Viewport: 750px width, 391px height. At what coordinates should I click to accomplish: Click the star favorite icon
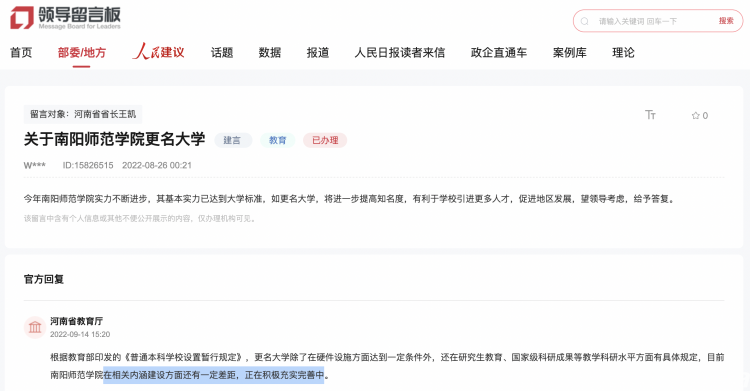tap(695, 115)
